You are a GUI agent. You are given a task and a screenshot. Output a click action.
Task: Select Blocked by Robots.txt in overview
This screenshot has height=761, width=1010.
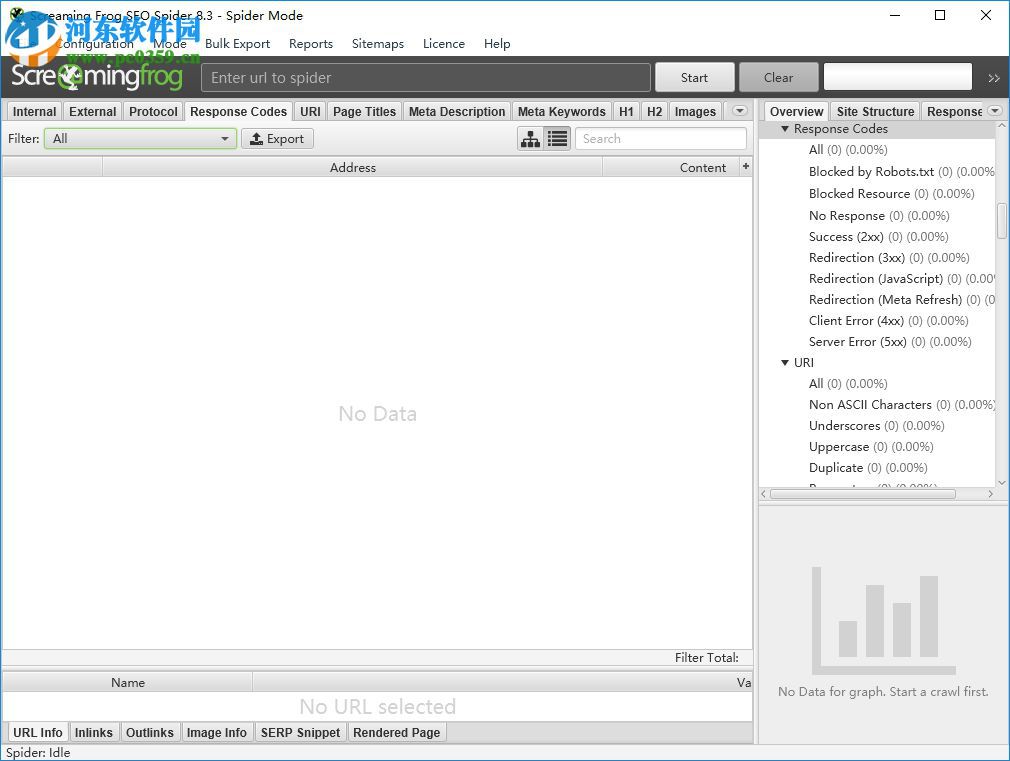pos(901,171)
